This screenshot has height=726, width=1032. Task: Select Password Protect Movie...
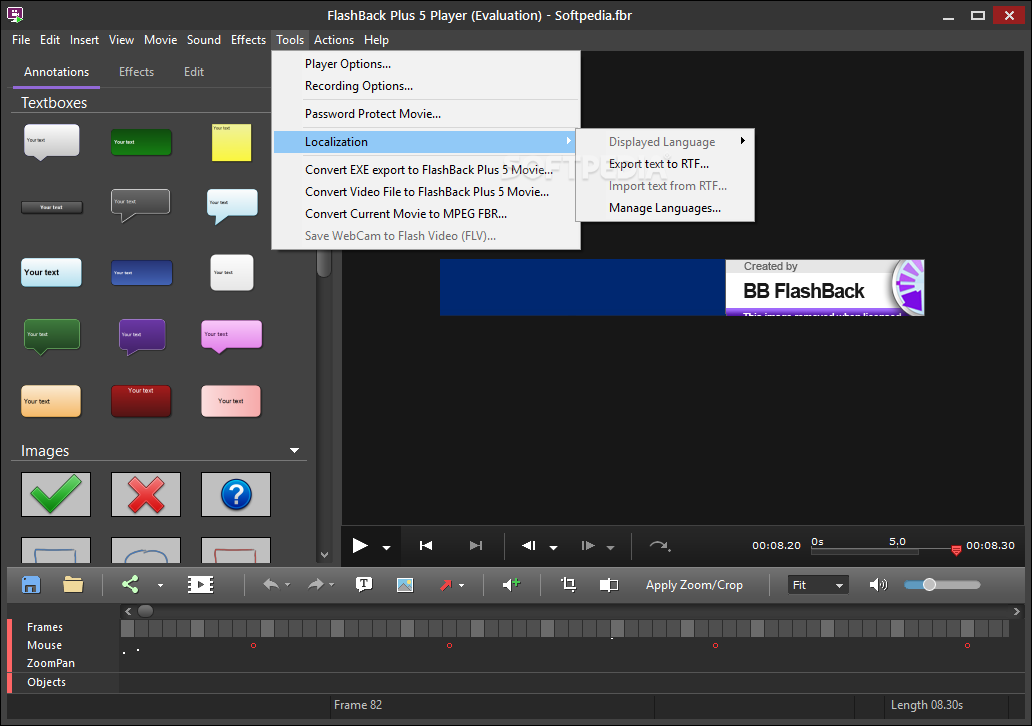426,114
